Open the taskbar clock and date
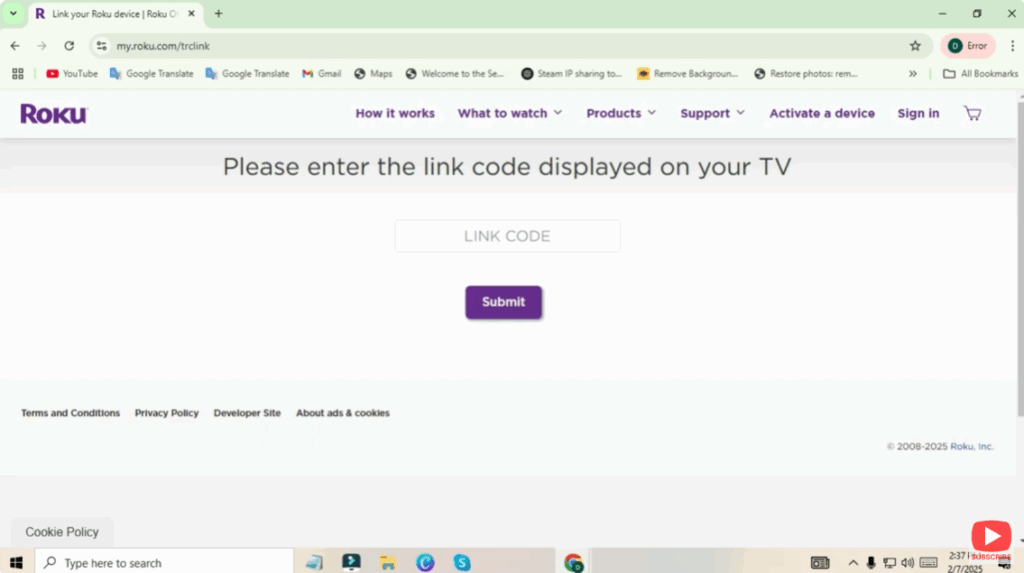Screen dimensions: 1024x573 pyautogui.click(x=965, y=563)
